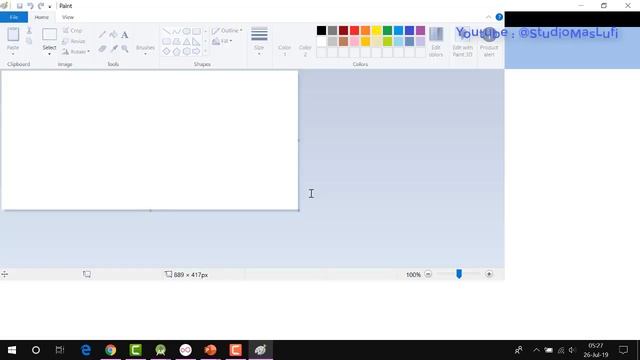Select the Fill with color bucket tool
Image resolution: width=640 pixels, height=360 pixels.
(113, 35)
